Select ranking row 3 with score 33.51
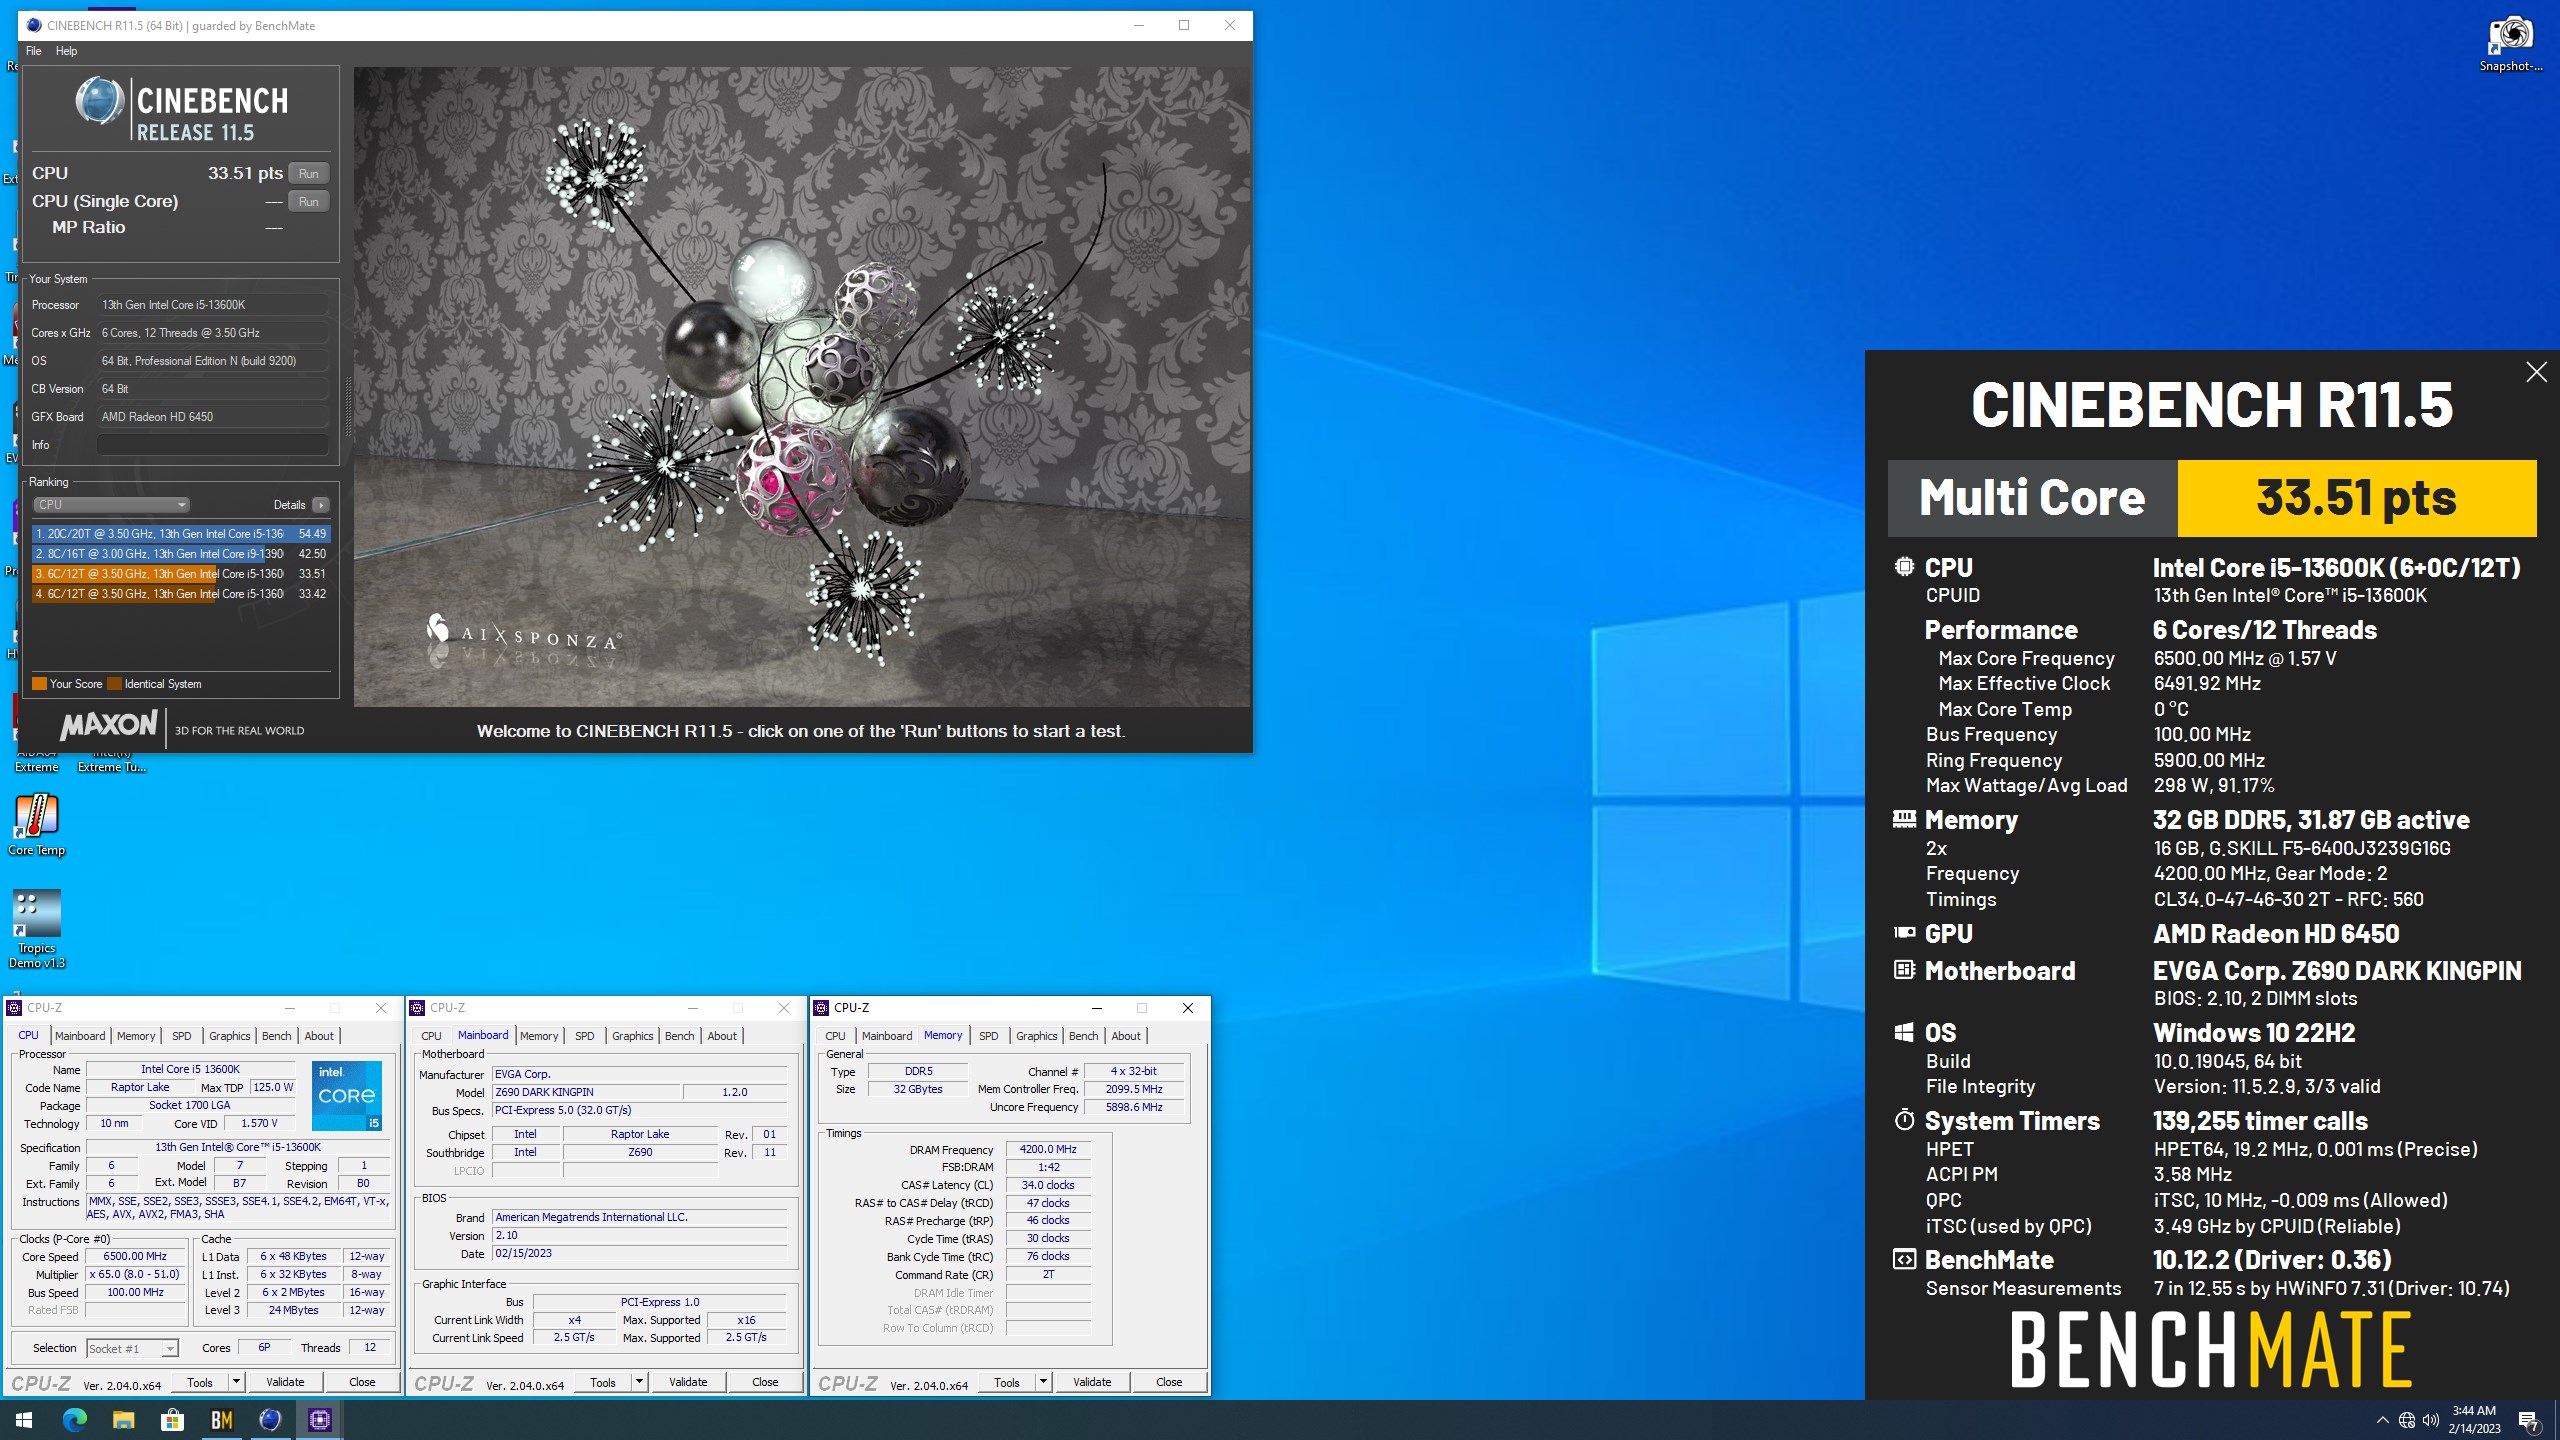The width and height of the screenshot is (2560, 1440). point(180,574)
